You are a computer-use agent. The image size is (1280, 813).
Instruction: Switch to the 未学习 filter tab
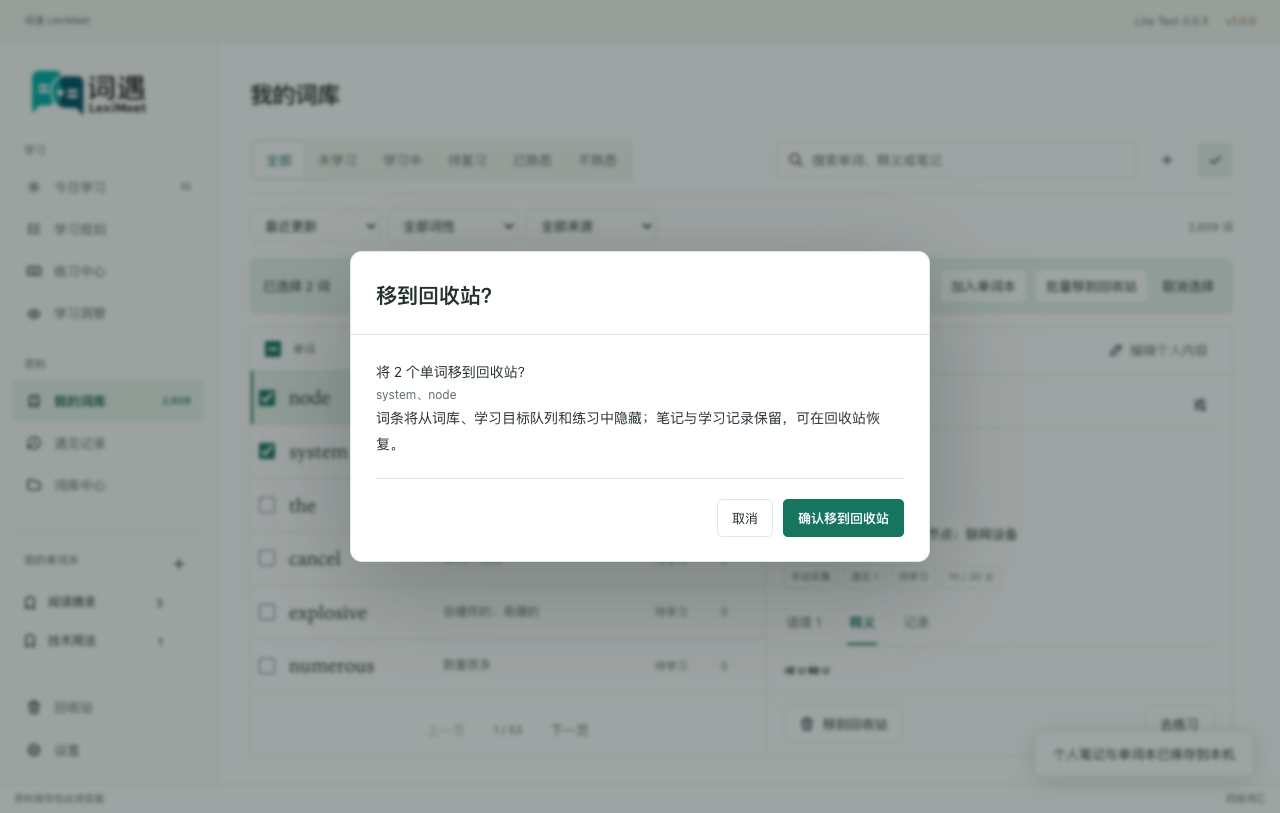tap(338, 160)
